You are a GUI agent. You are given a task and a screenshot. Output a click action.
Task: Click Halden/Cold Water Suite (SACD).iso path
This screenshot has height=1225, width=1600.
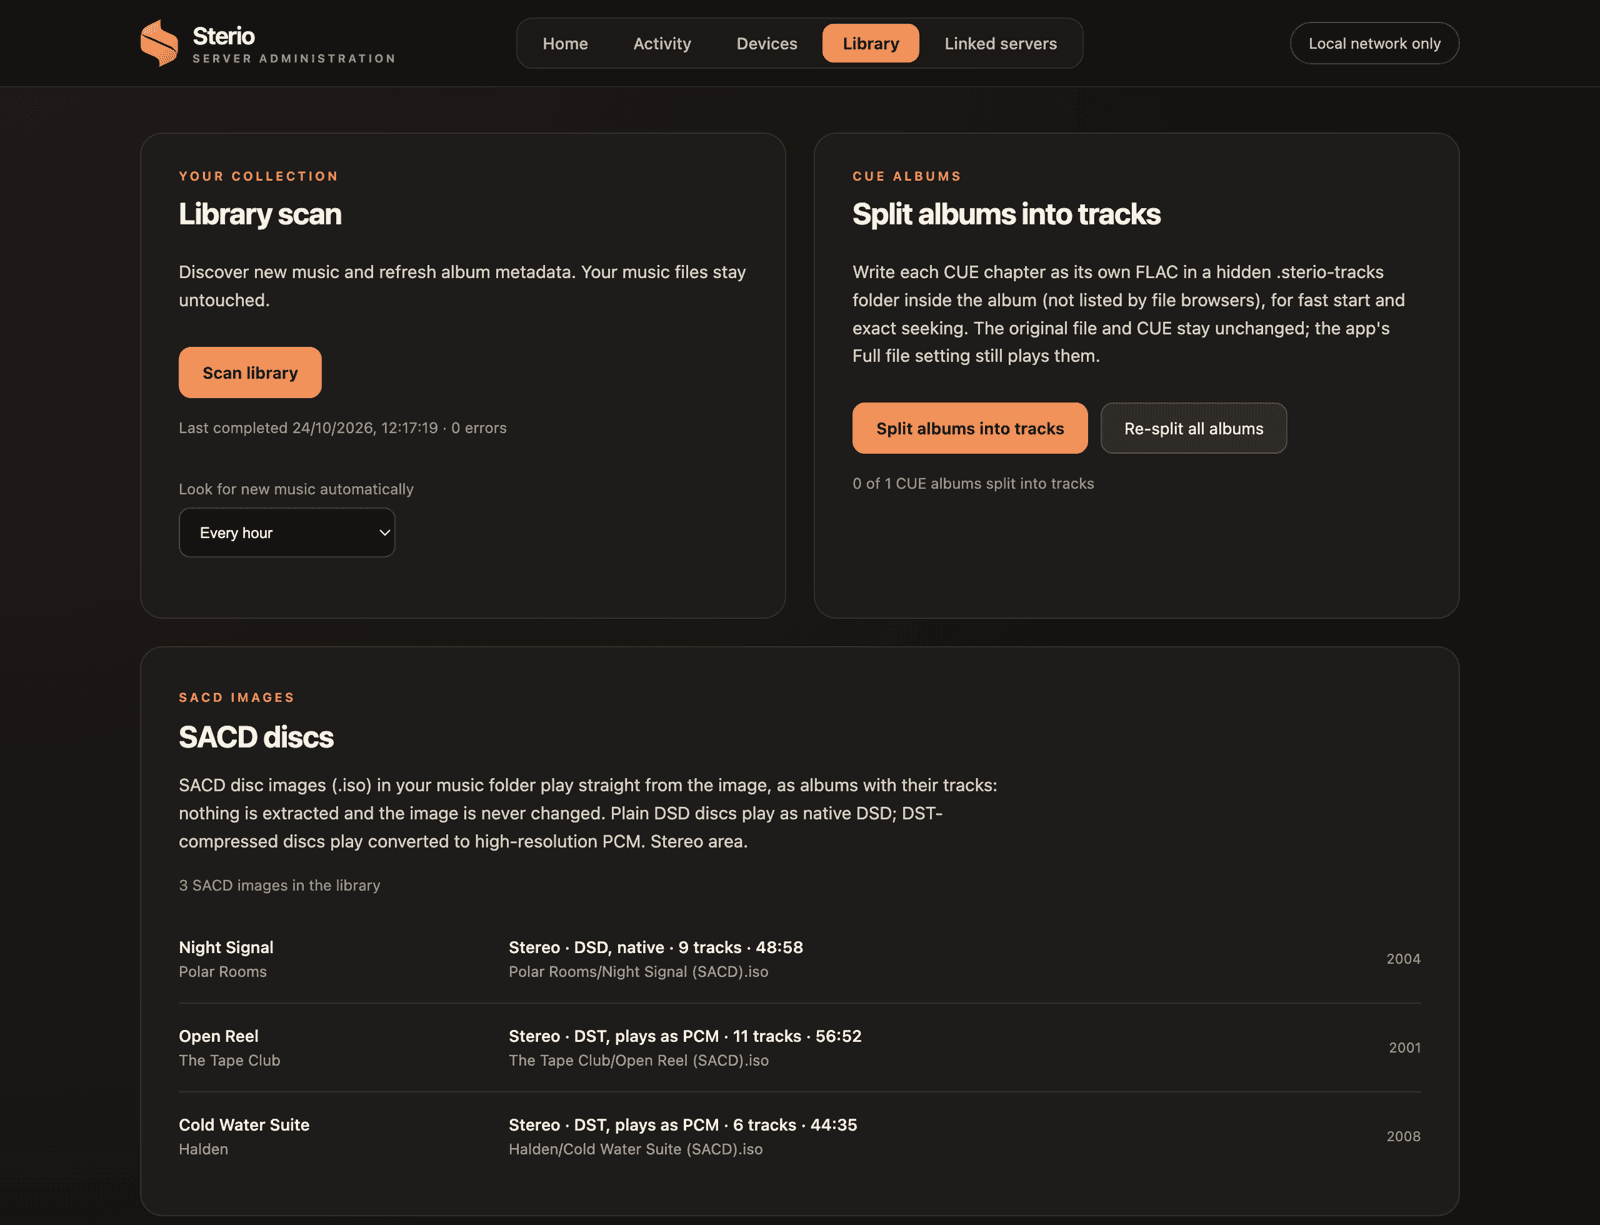pyautogui.click(x=635, y=1149)
